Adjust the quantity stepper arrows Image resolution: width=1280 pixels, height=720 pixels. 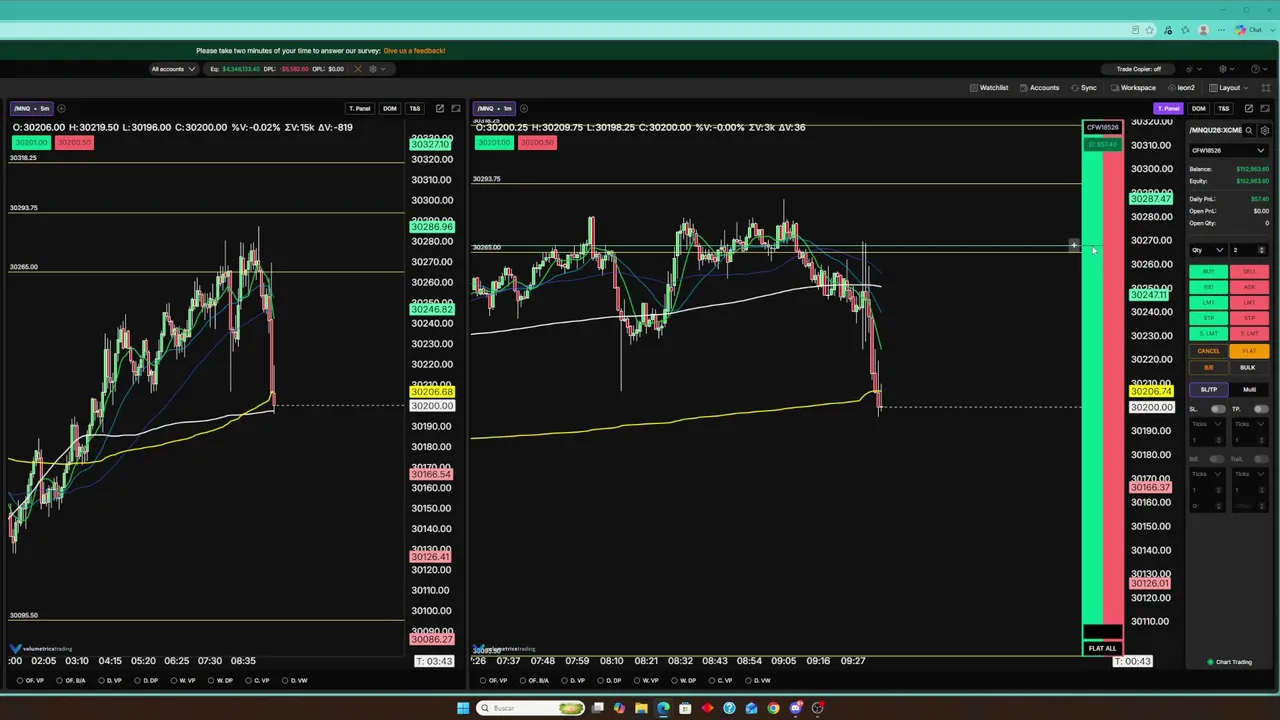tap(1261, 250)
